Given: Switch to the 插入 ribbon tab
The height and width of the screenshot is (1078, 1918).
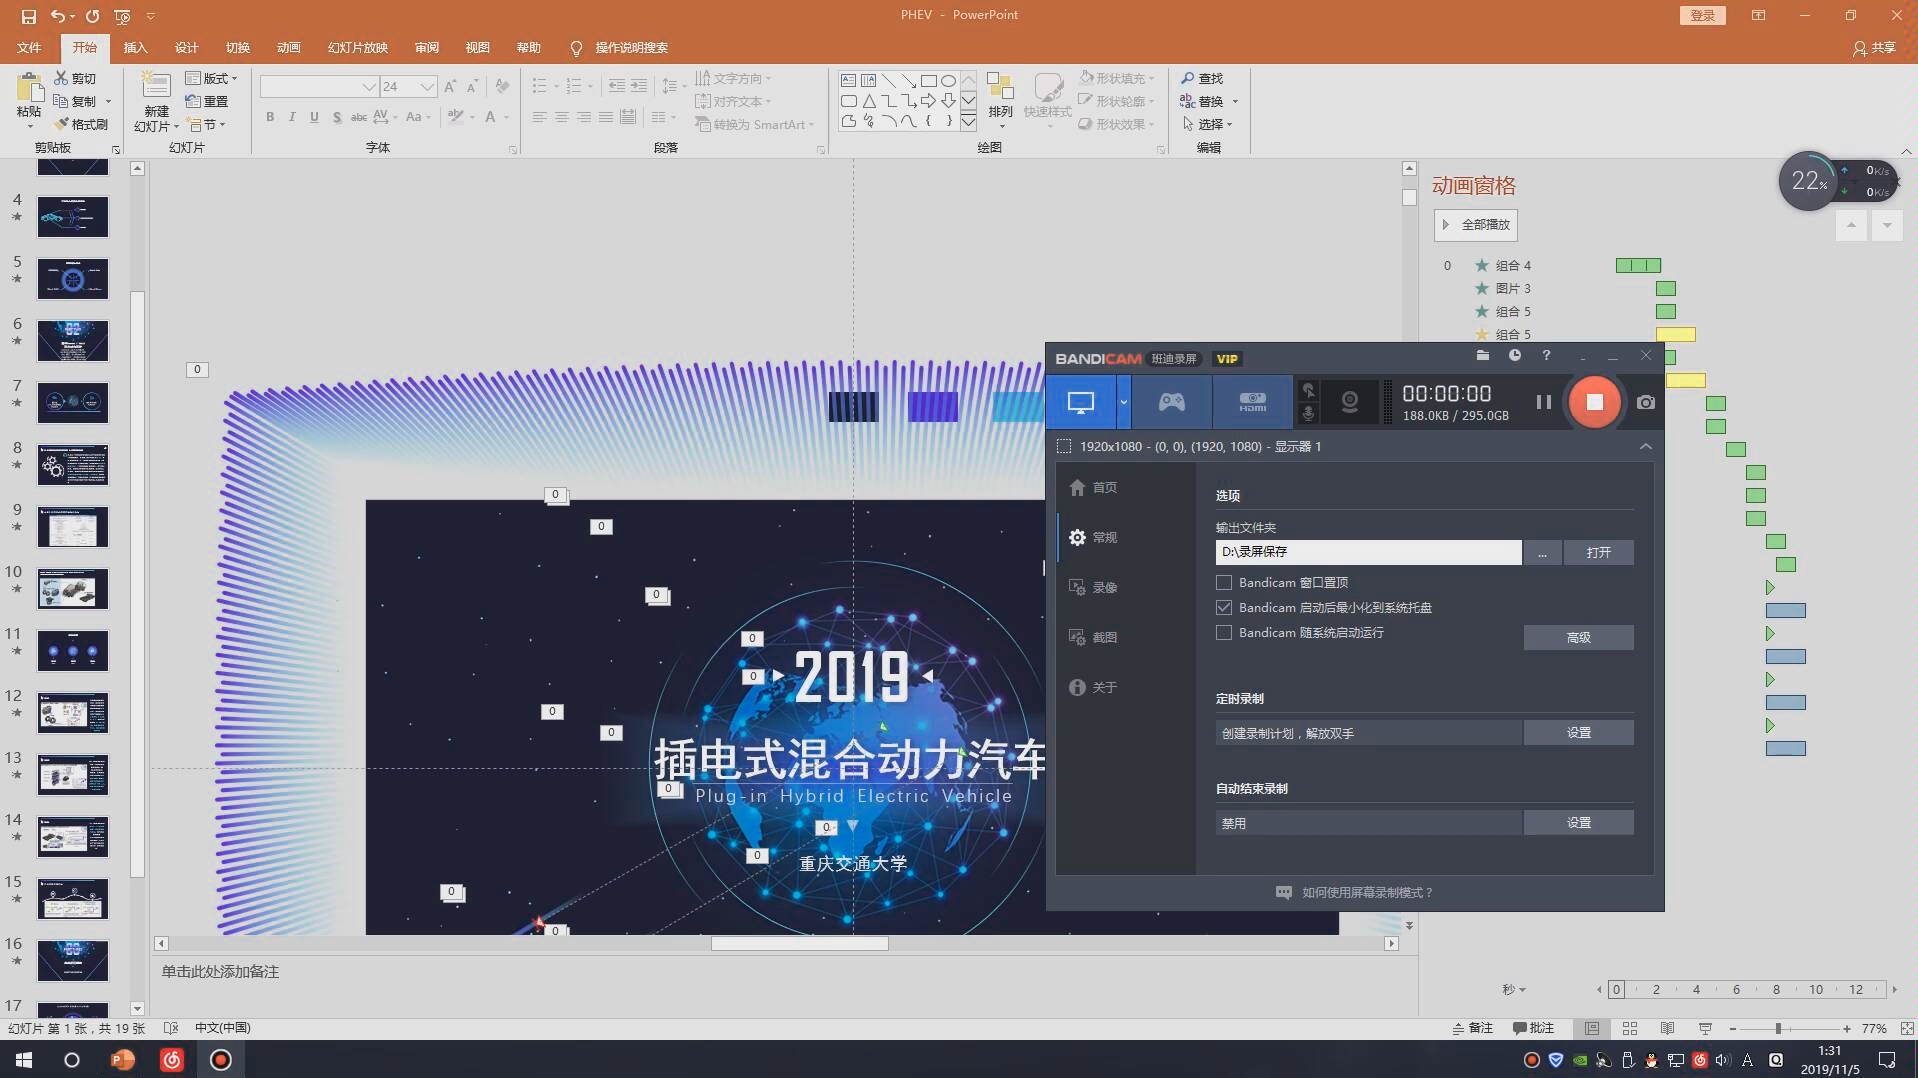Looking at the screenshot, I should 135,48.
